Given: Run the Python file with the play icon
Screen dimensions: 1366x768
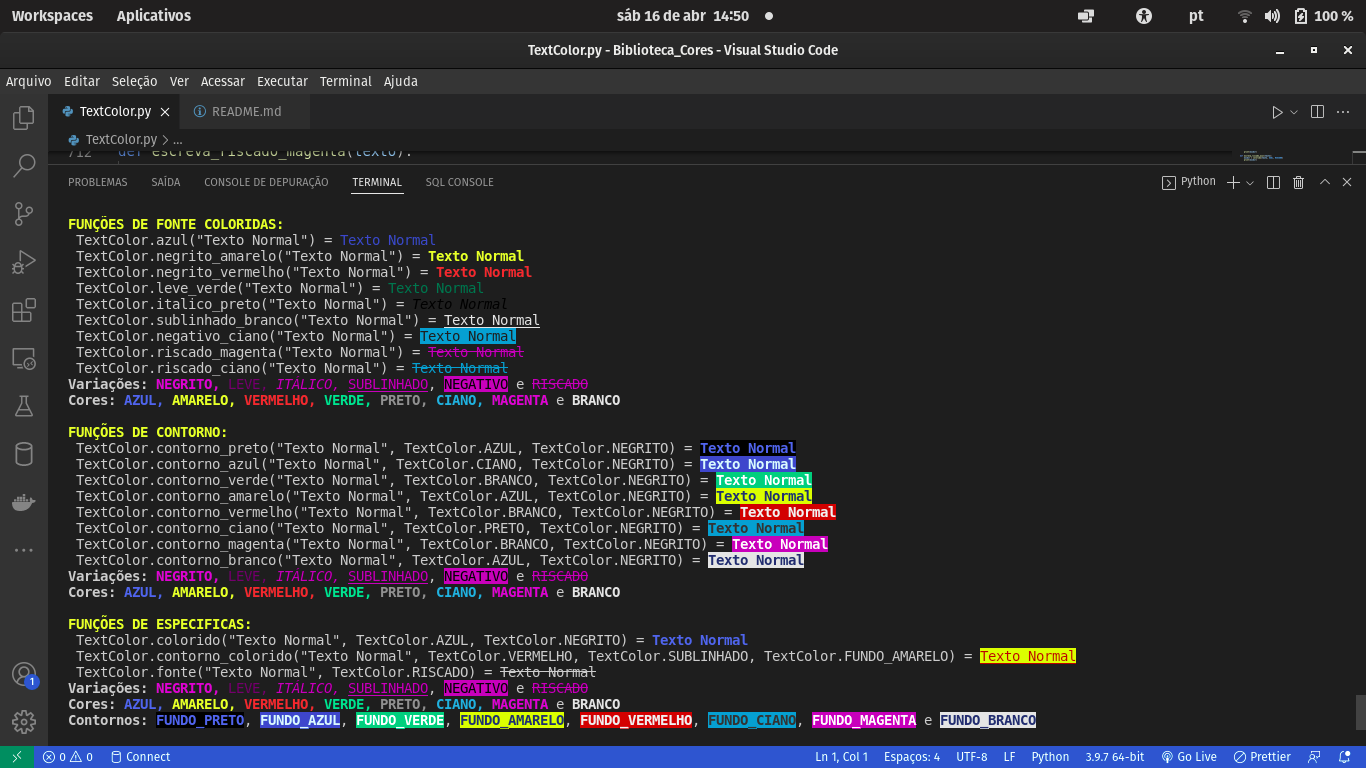Looking at the screenshot, I should (x=1279, y=112).
